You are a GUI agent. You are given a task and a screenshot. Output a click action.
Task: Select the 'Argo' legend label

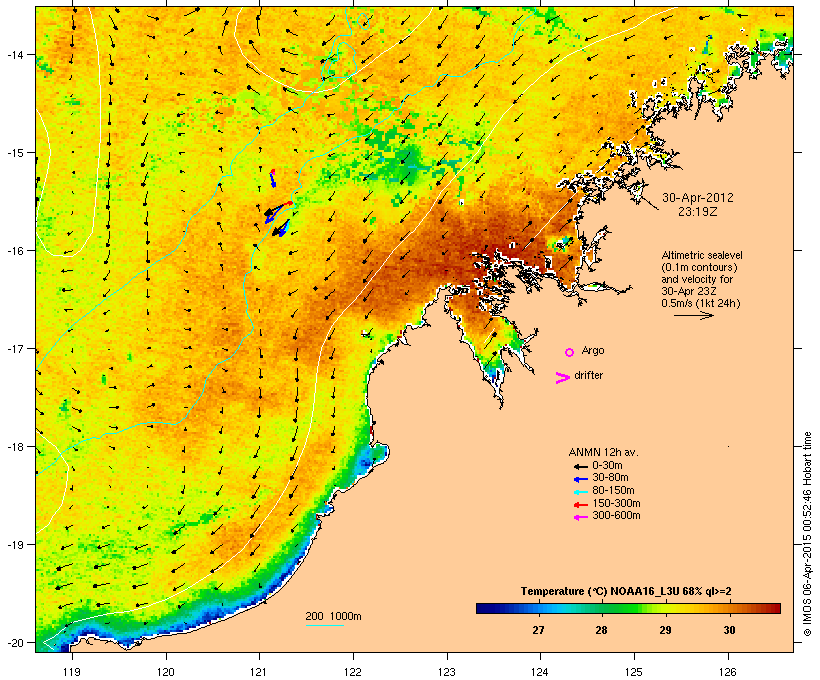(593, 350)
